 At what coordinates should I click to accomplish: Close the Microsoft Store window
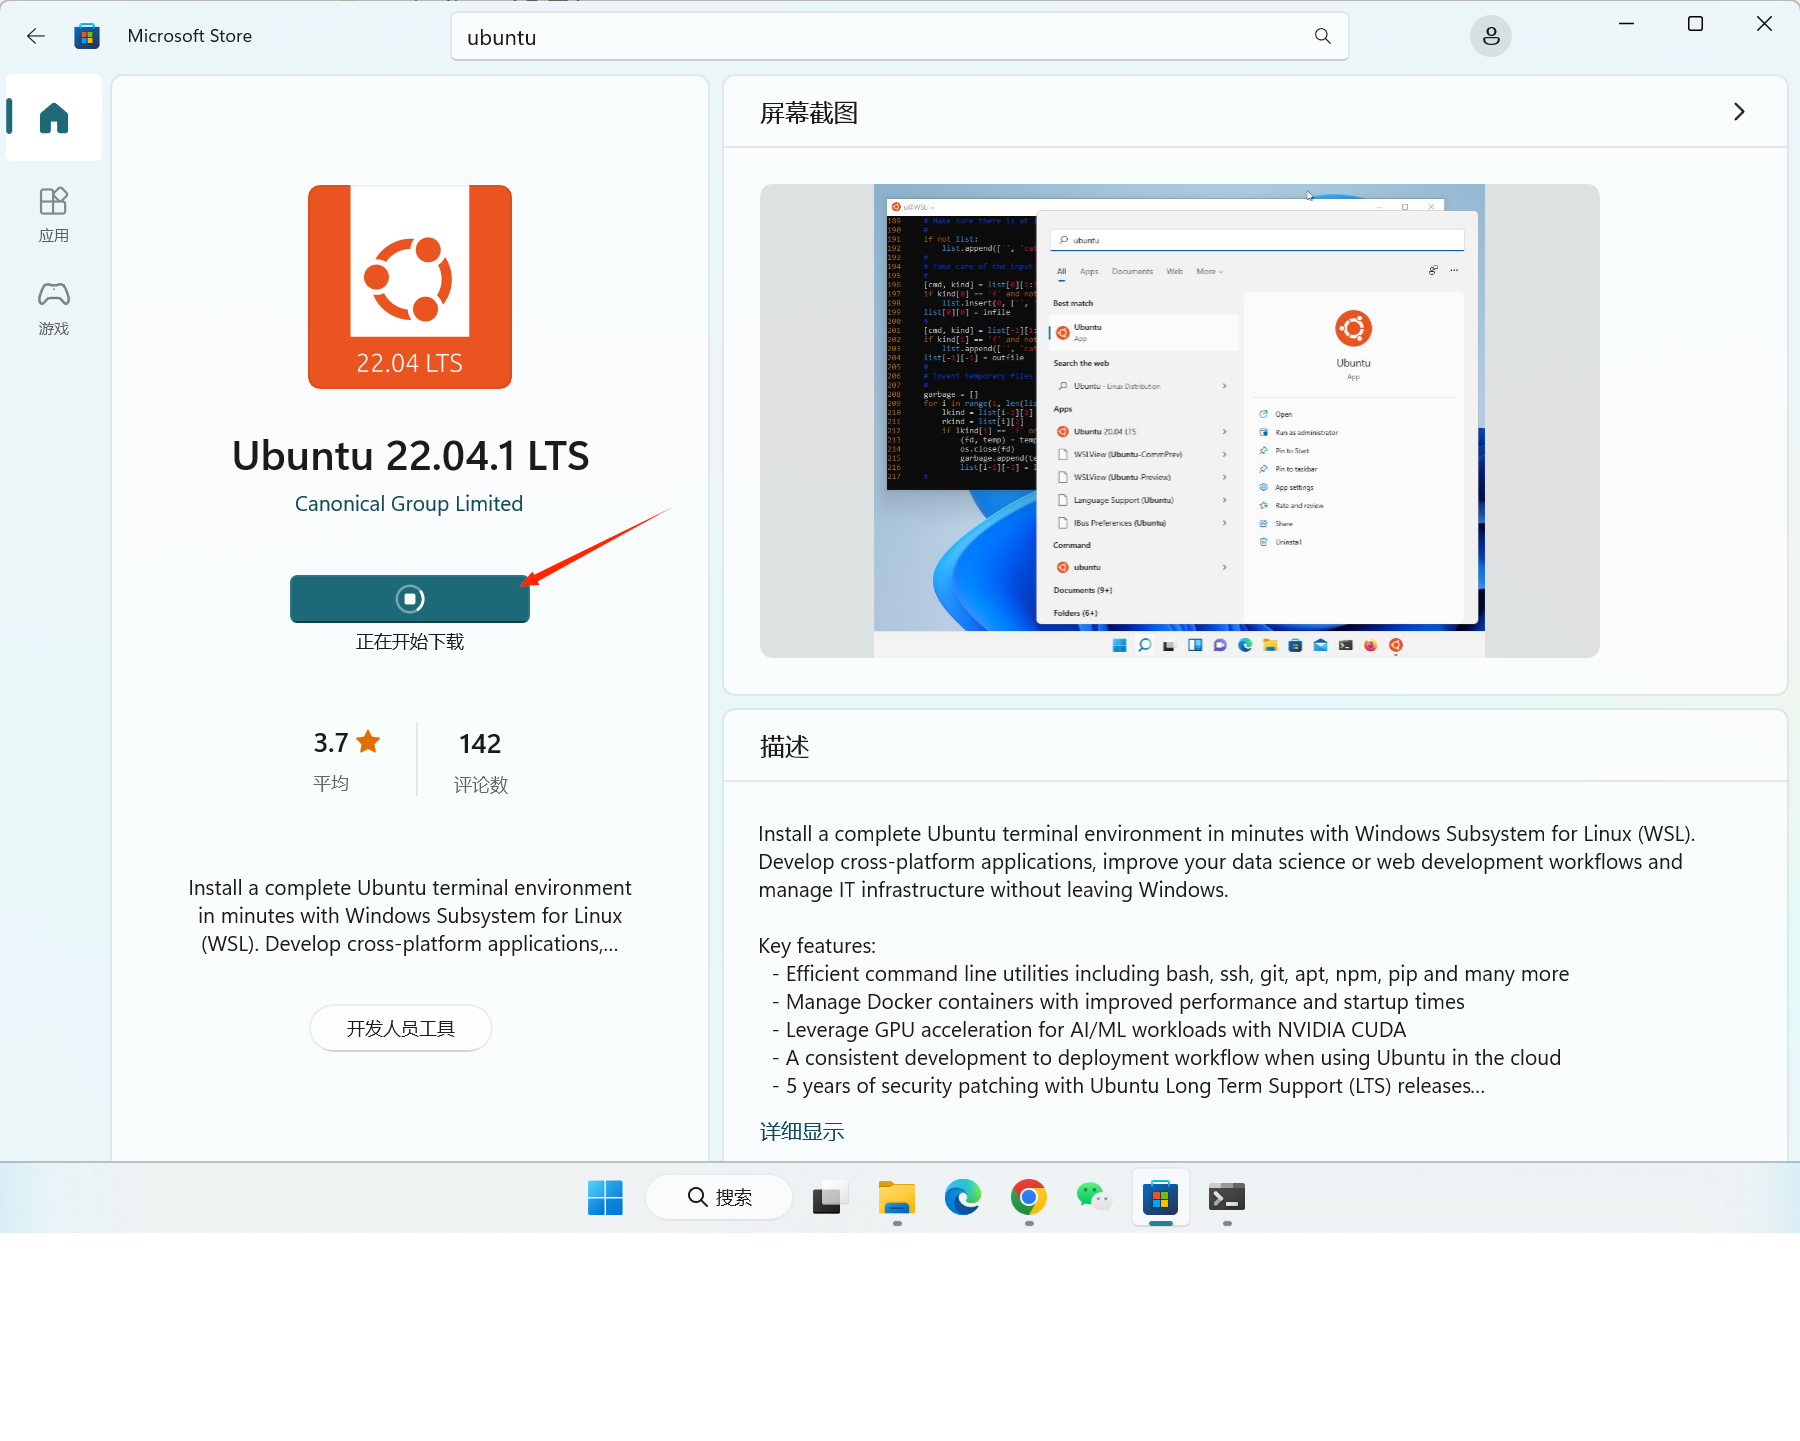click(x=1764, y=24)
